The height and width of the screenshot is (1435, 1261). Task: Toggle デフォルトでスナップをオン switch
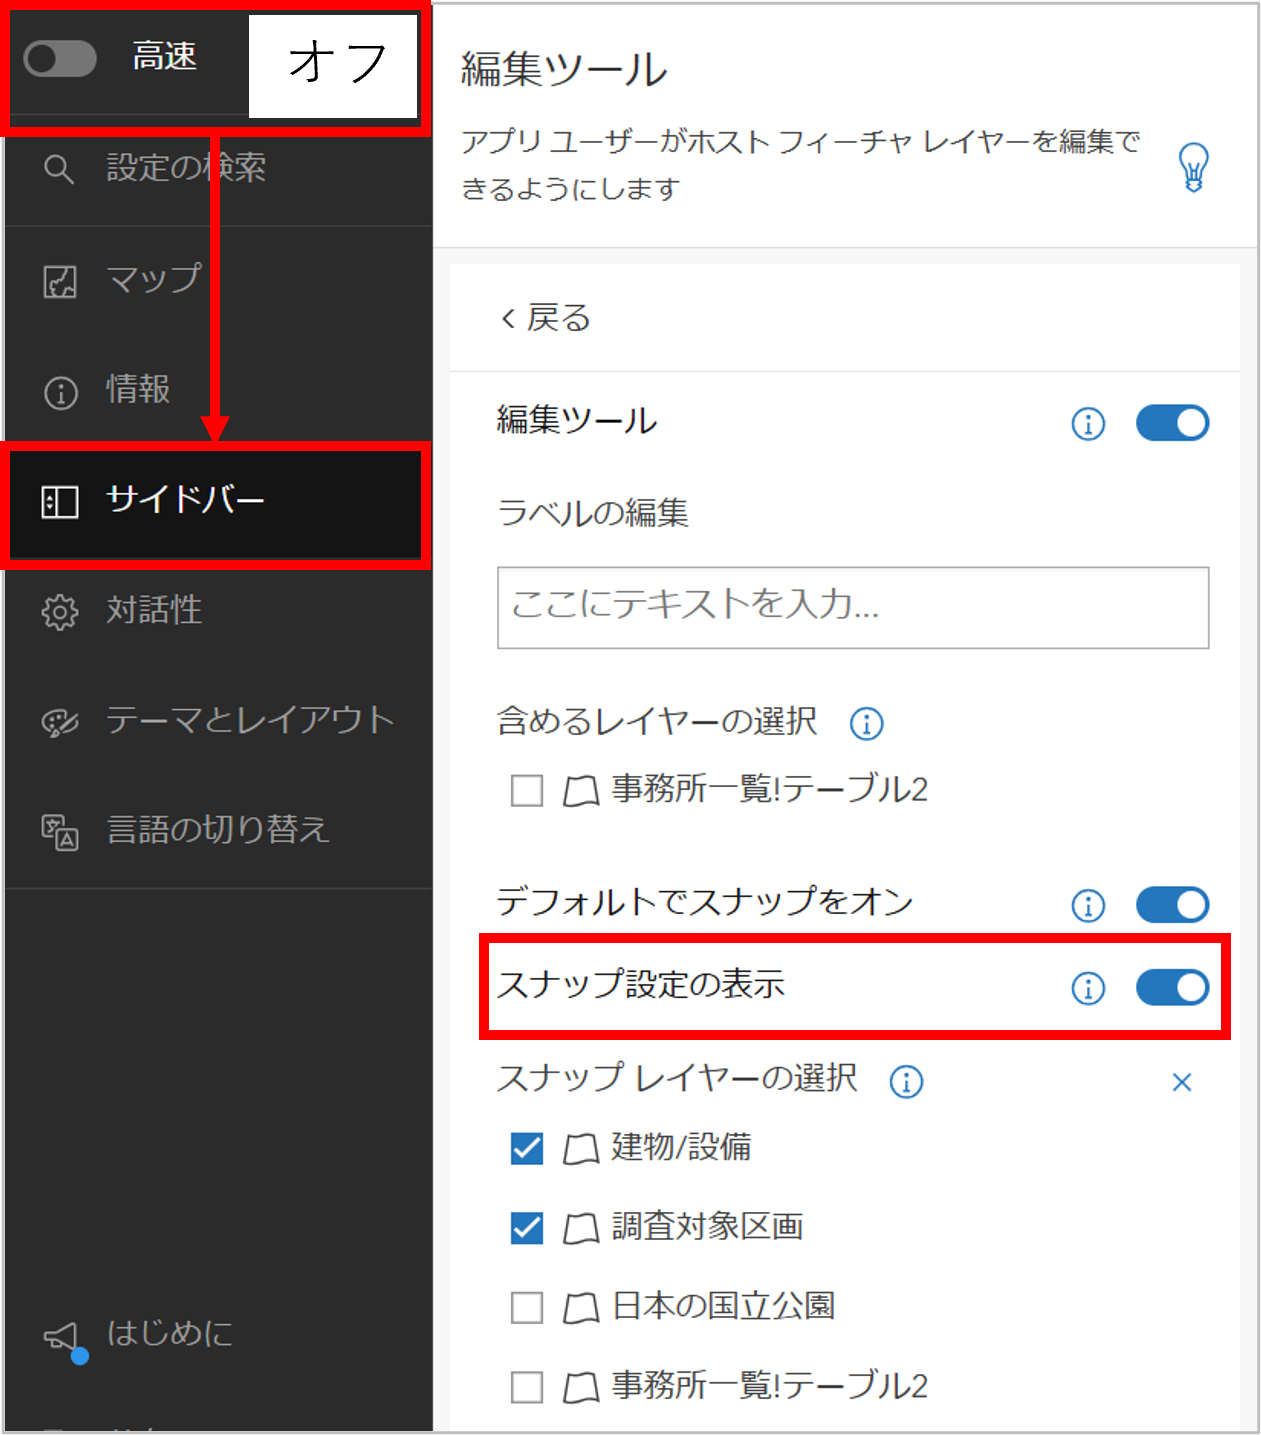pos(1172,905)
